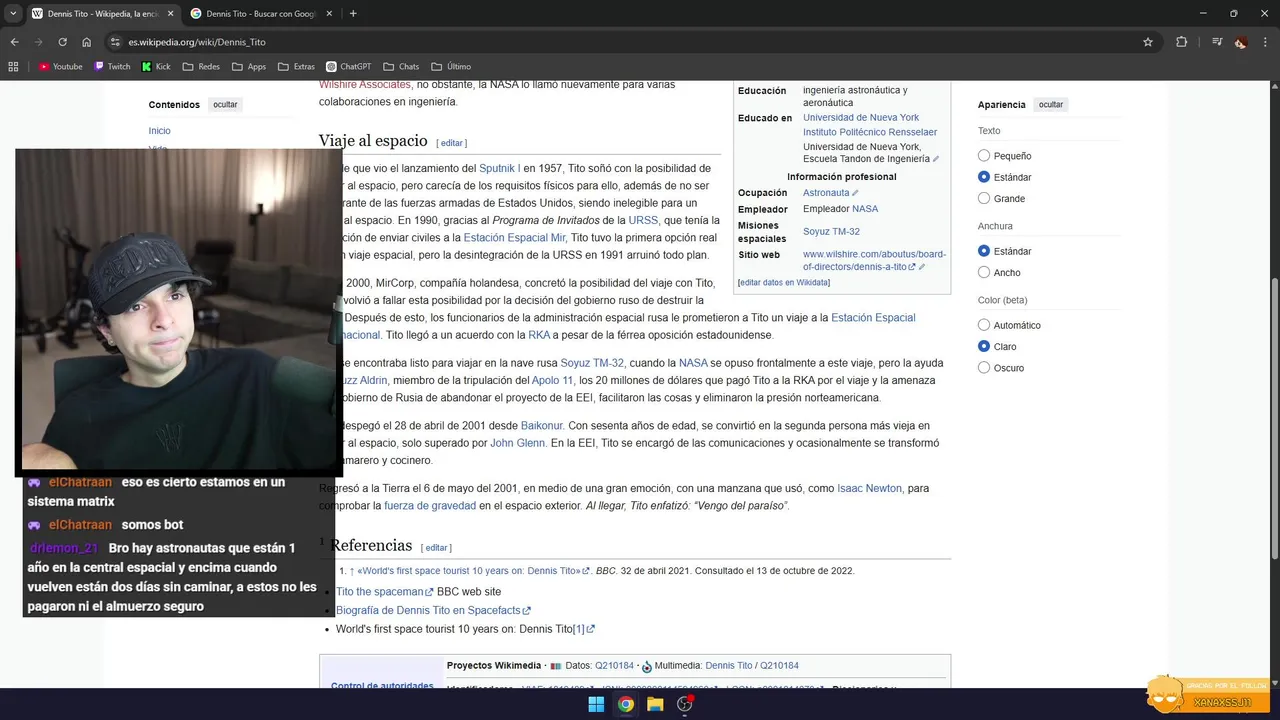The image size is (1280, 720).
Task: Open the Estación Espacial Mir link
Action: click(515, 238)
